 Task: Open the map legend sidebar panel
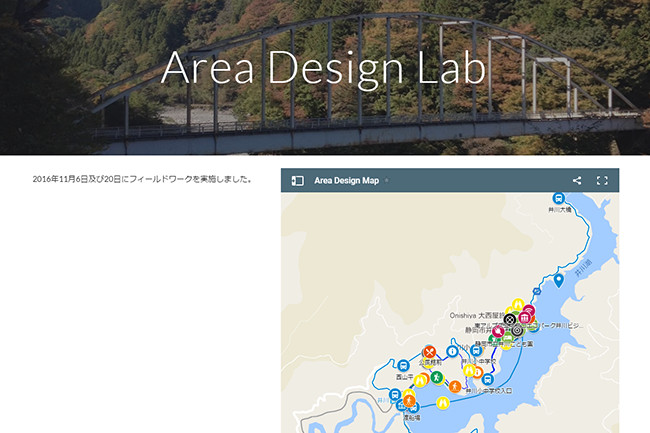coord(297,181)
